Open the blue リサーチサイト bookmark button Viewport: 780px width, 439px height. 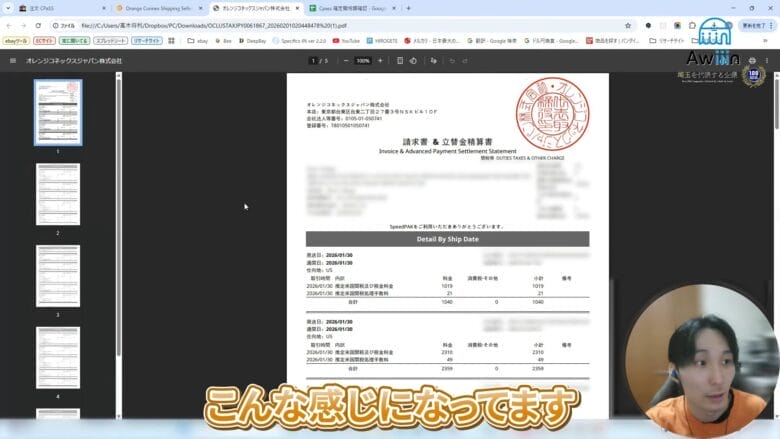147,41
